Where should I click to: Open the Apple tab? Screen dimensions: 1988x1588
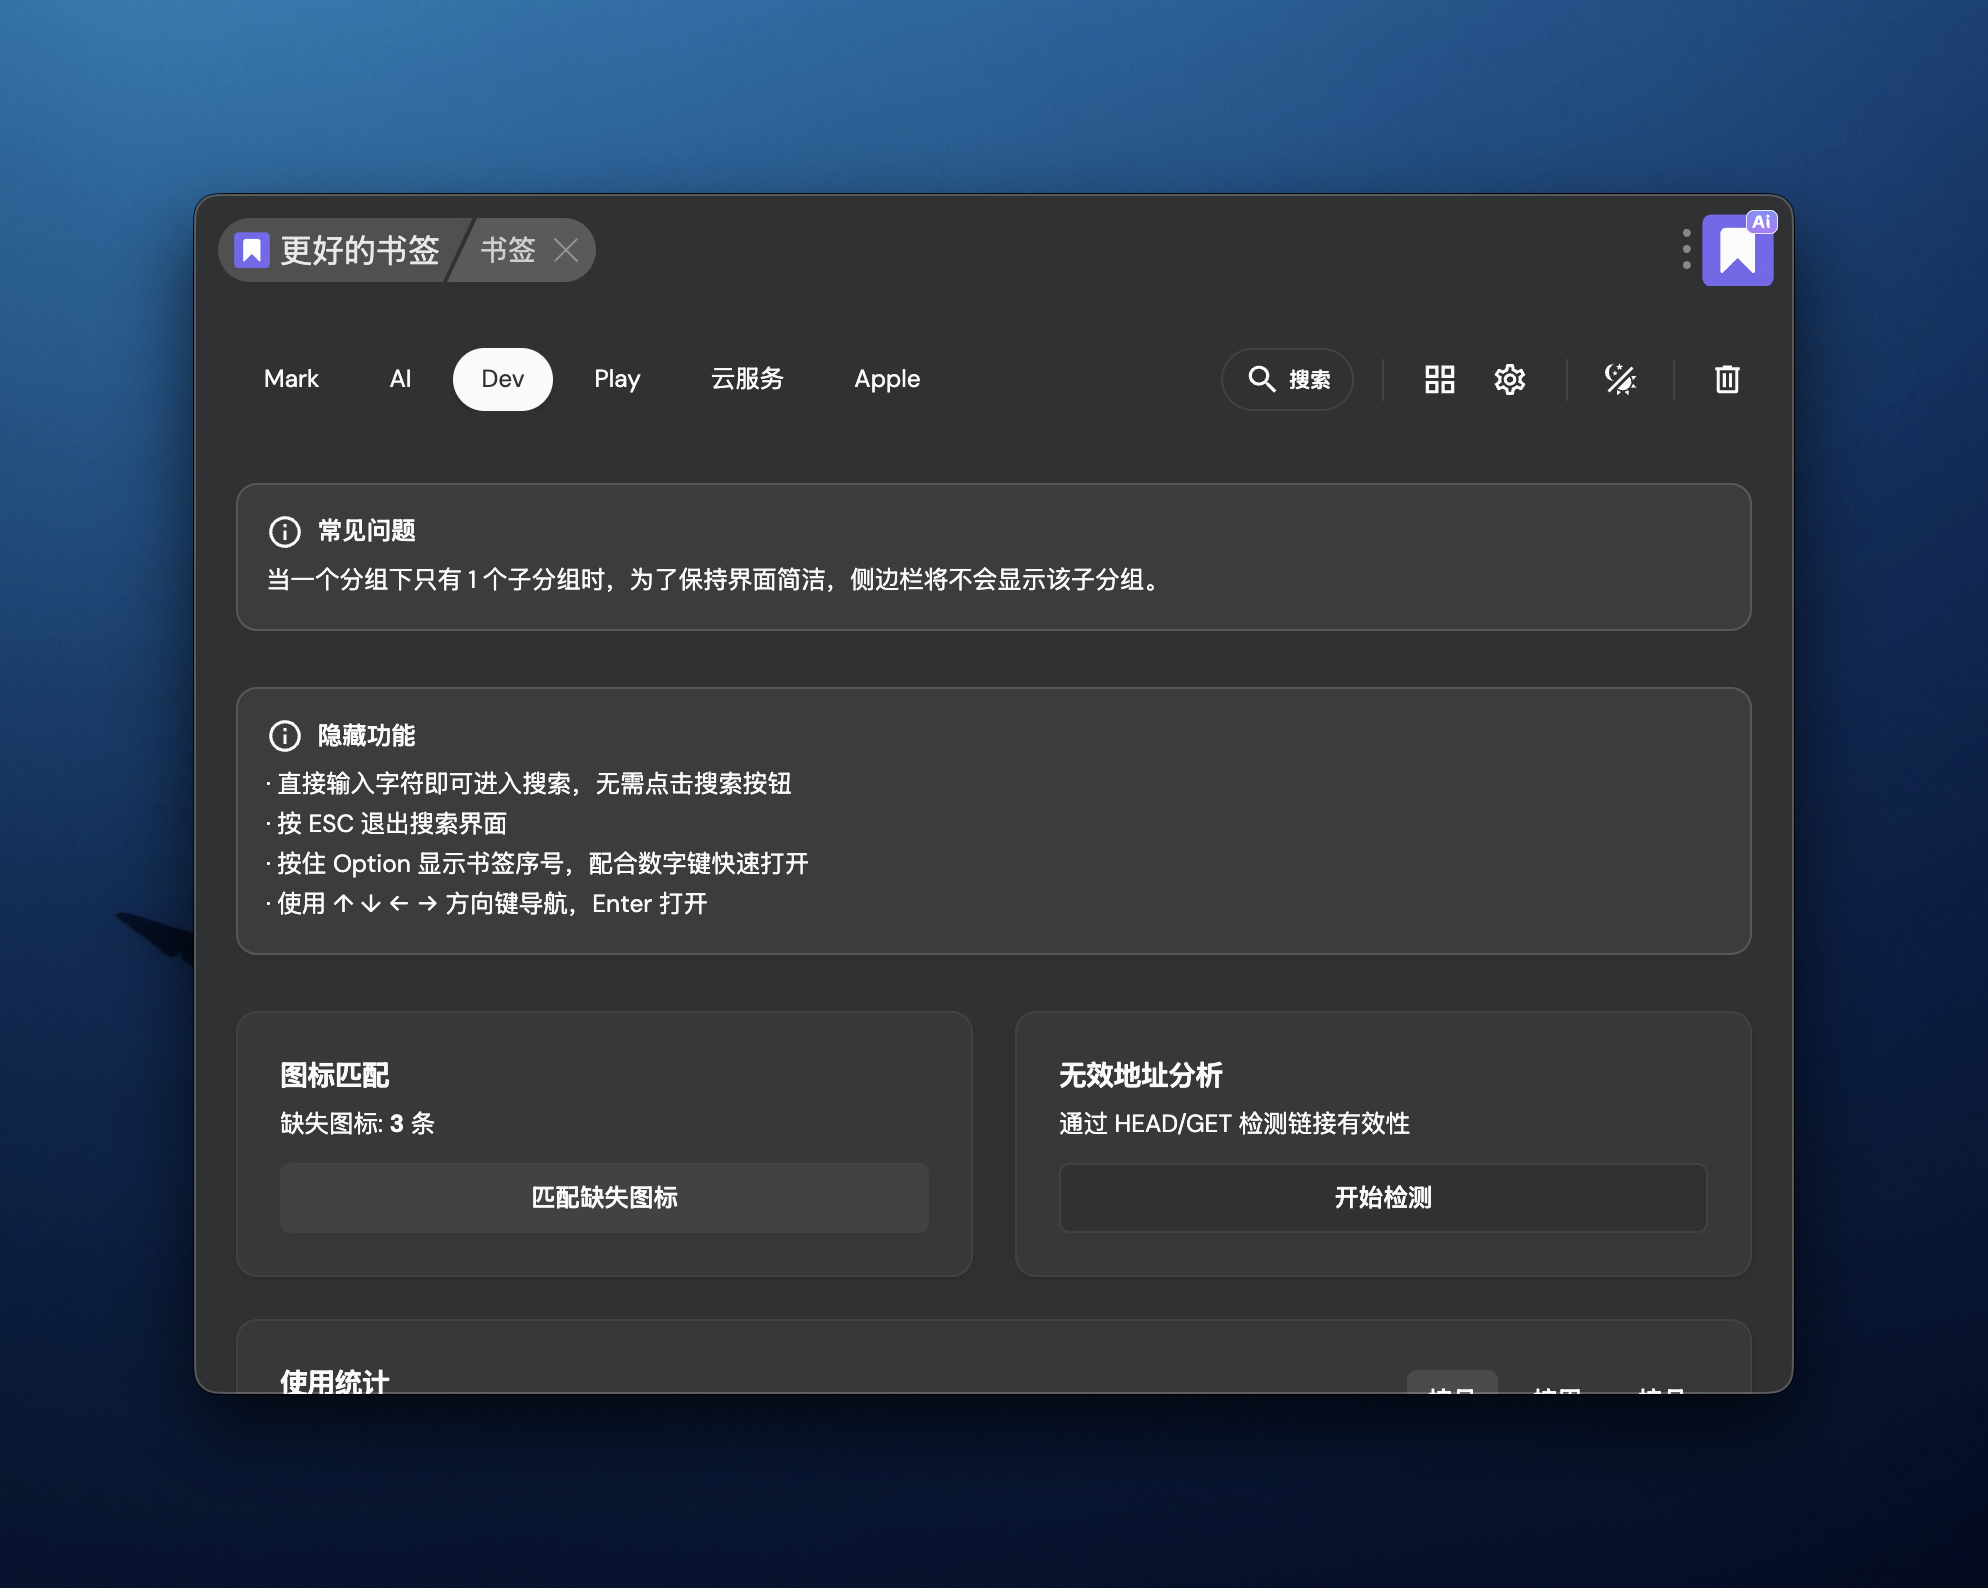[887, 379]
